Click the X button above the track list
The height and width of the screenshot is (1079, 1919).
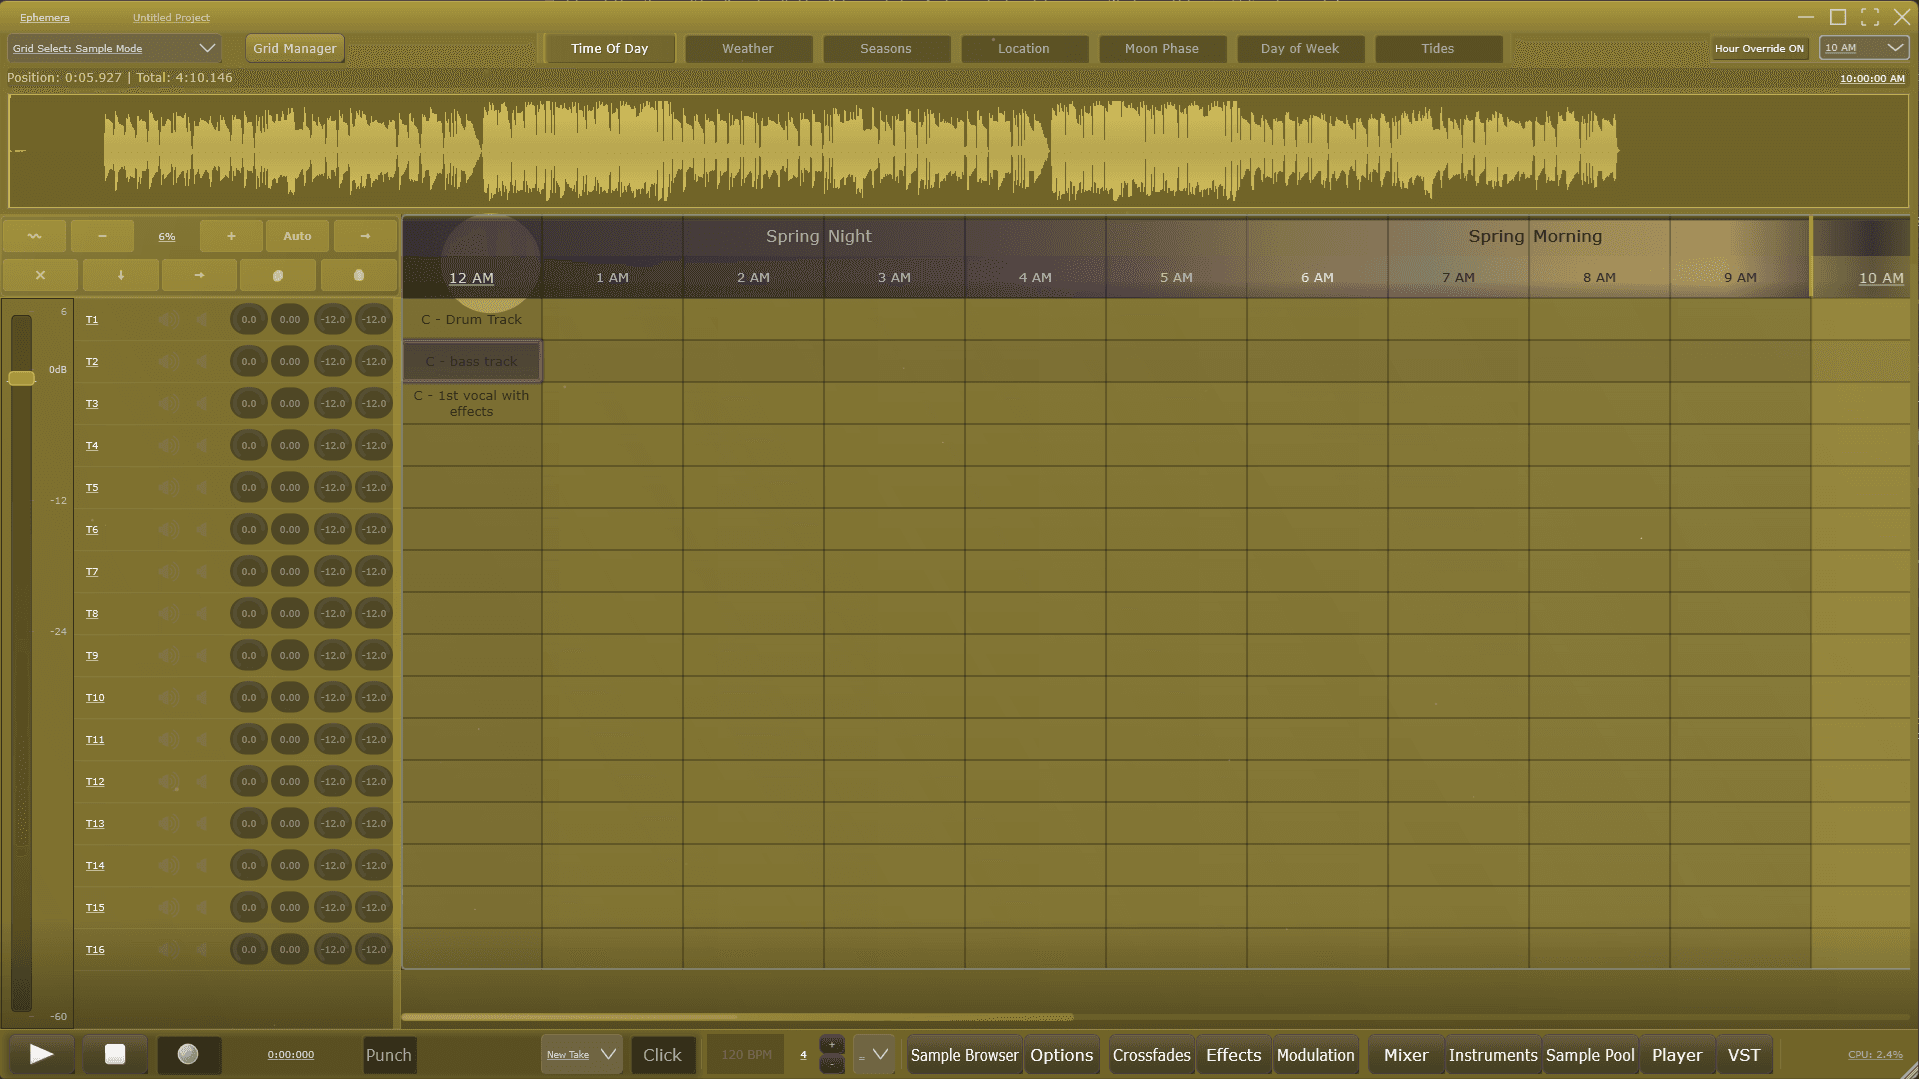click(40, 275)
